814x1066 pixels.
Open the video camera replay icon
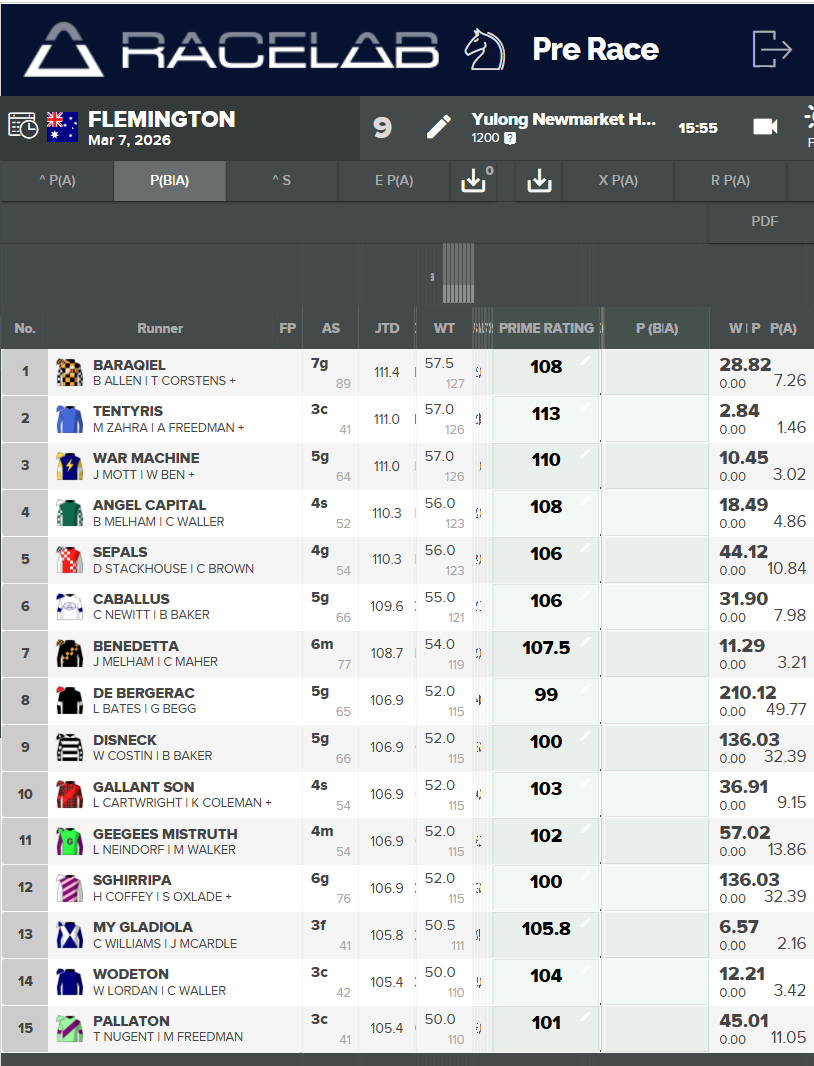pos(765,127)
